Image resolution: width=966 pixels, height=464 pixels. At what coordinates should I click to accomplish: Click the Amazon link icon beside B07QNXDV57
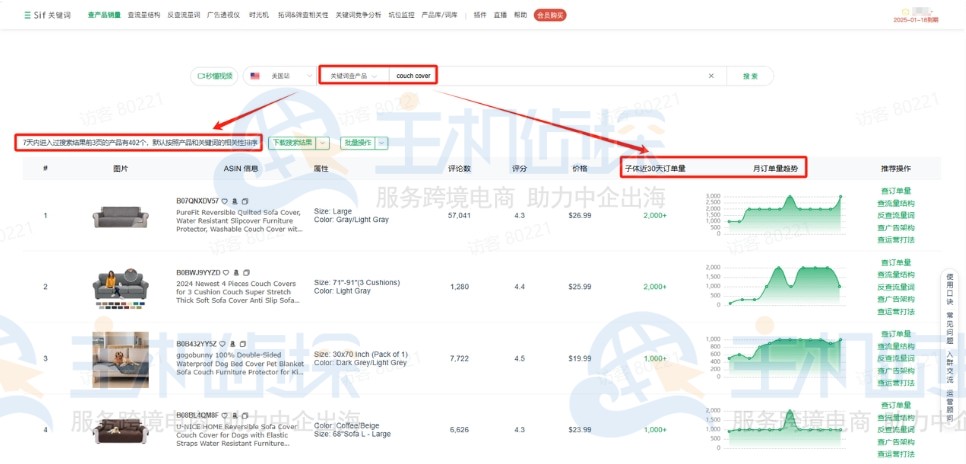click(235, 201)
